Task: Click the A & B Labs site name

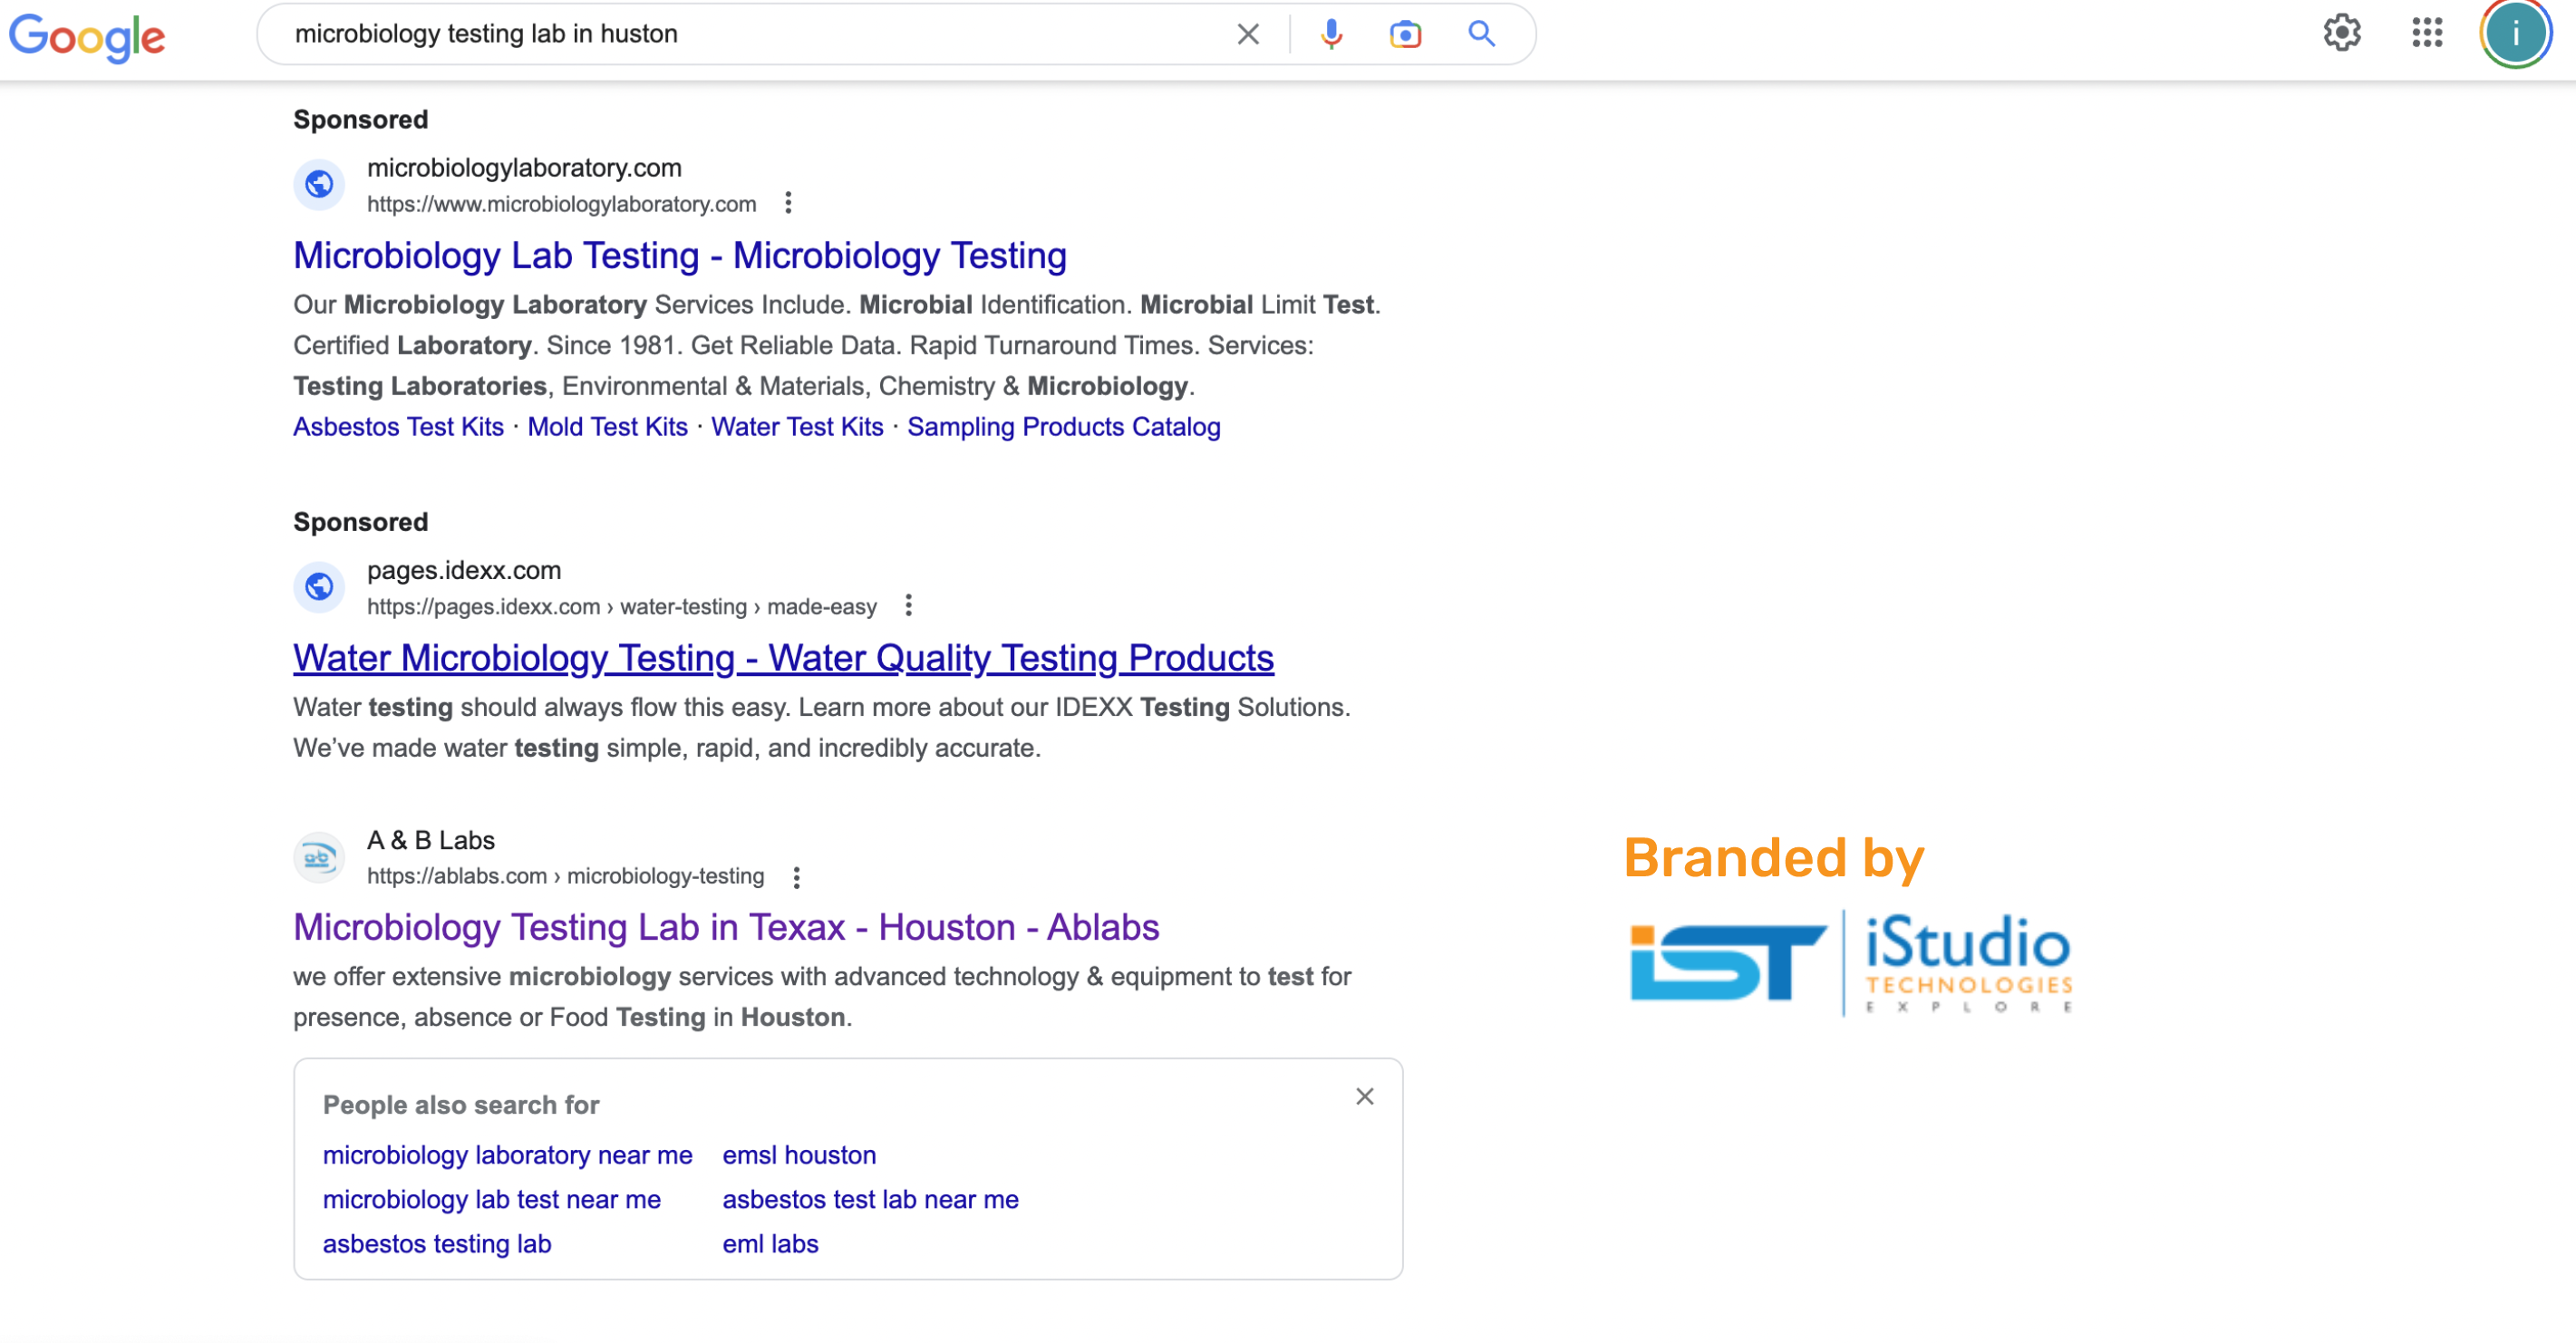Action: pos(430,840)
